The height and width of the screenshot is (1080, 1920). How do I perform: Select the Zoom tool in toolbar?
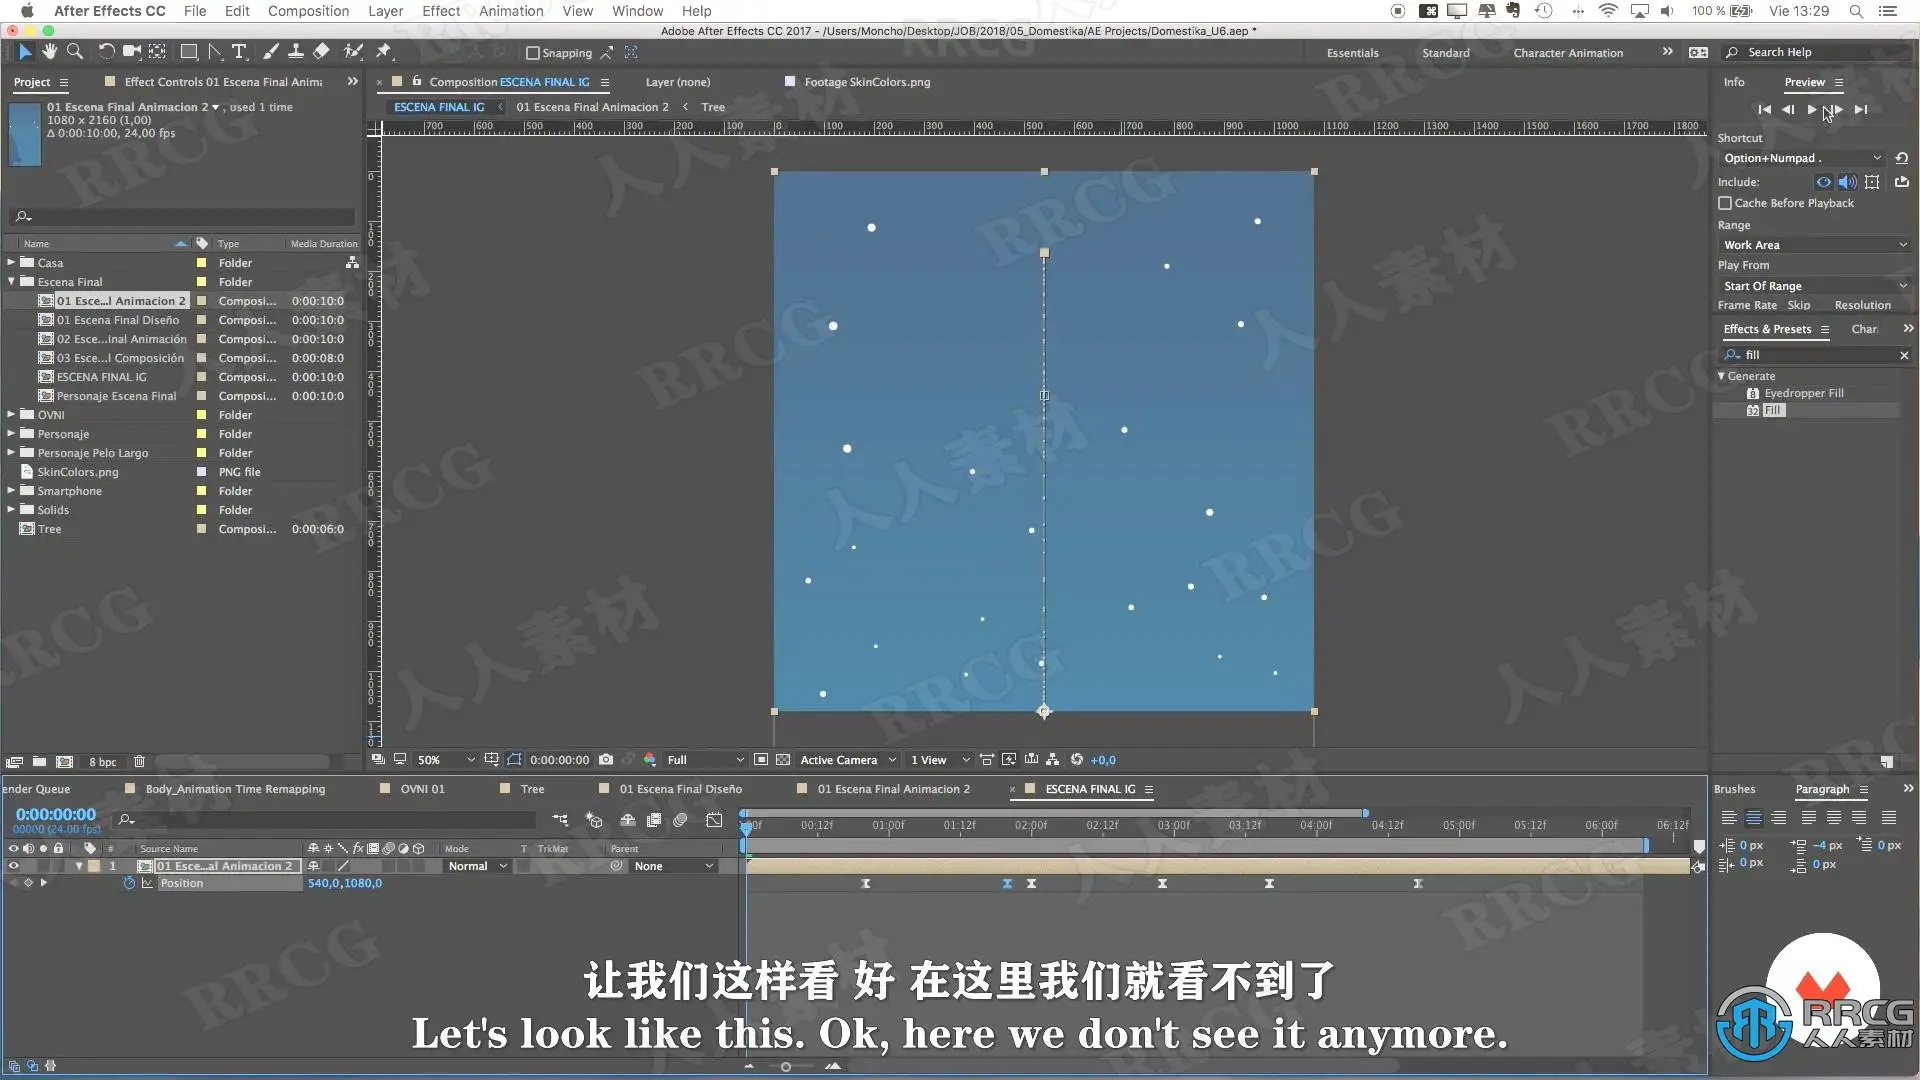74,52
